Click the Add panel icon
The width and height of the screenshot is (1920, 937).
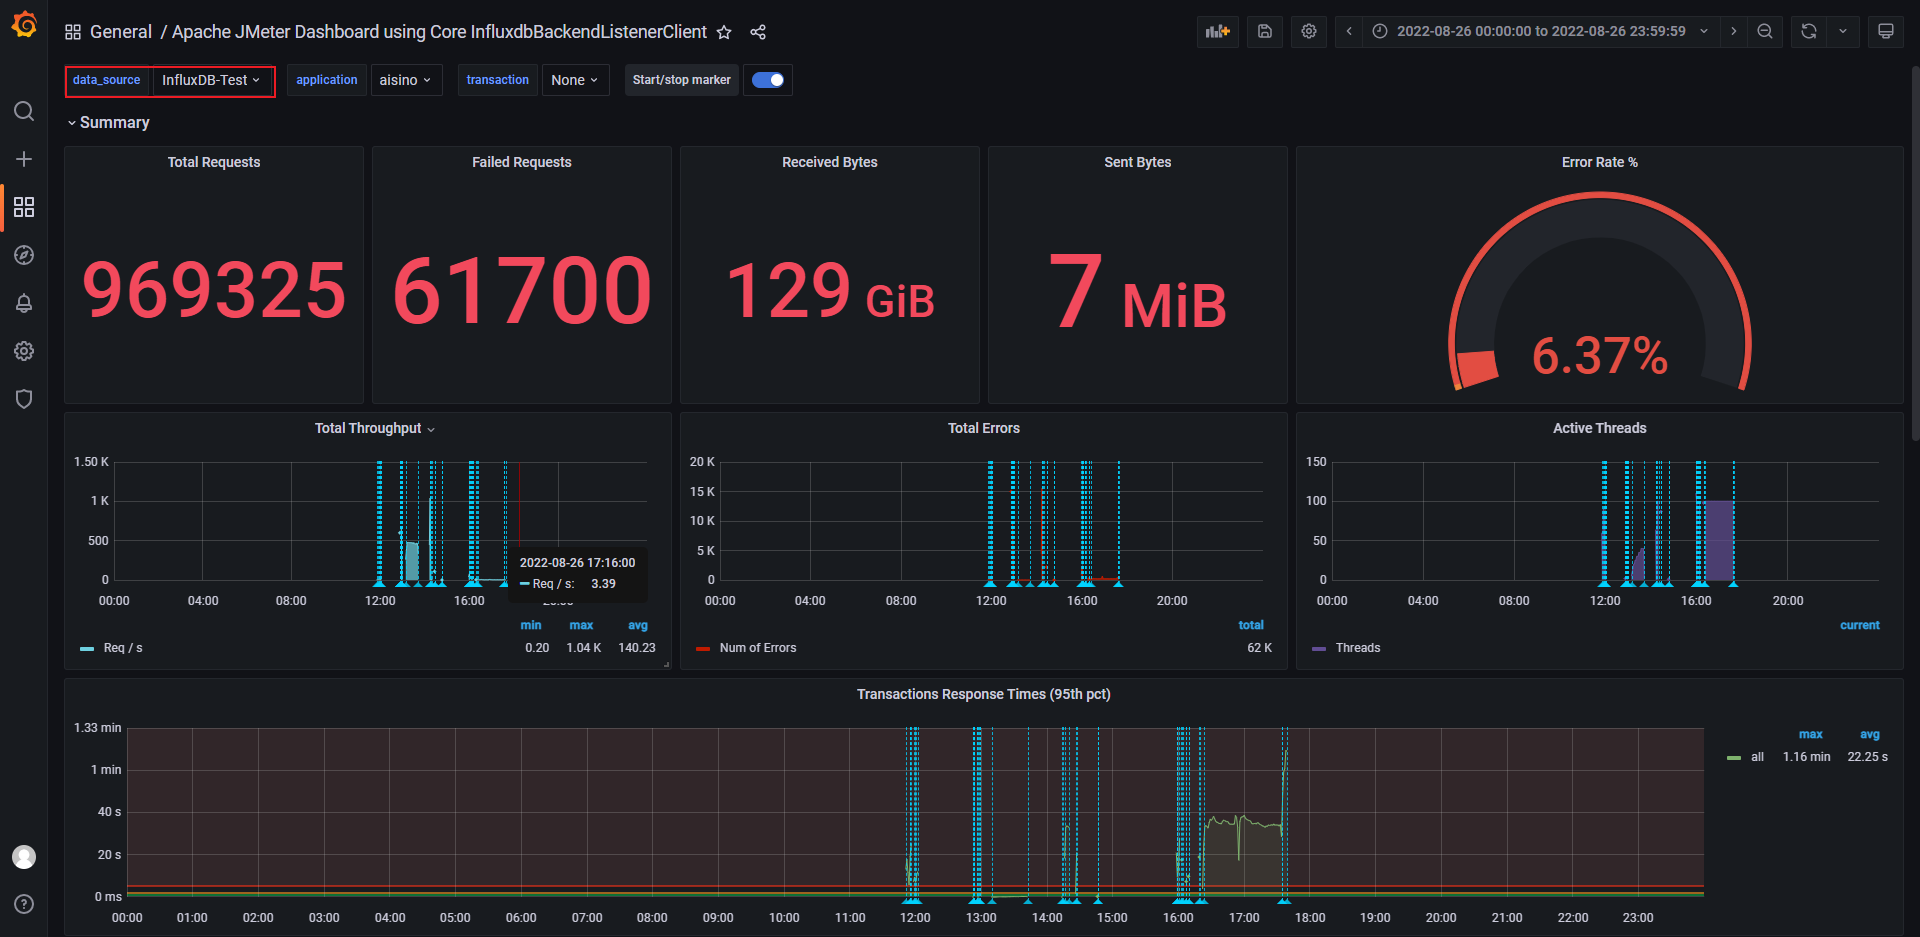tap(1217, 31)
